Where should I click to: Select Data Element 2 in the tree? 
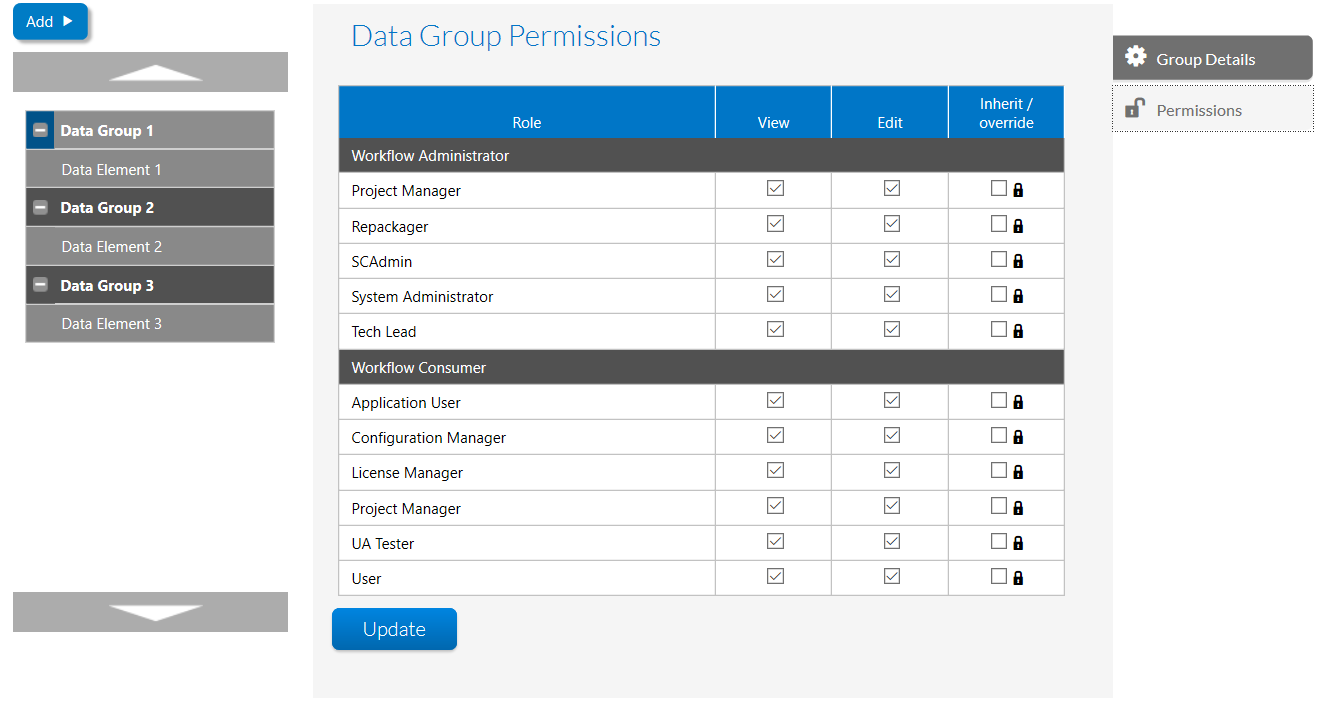tap(111, 247)
